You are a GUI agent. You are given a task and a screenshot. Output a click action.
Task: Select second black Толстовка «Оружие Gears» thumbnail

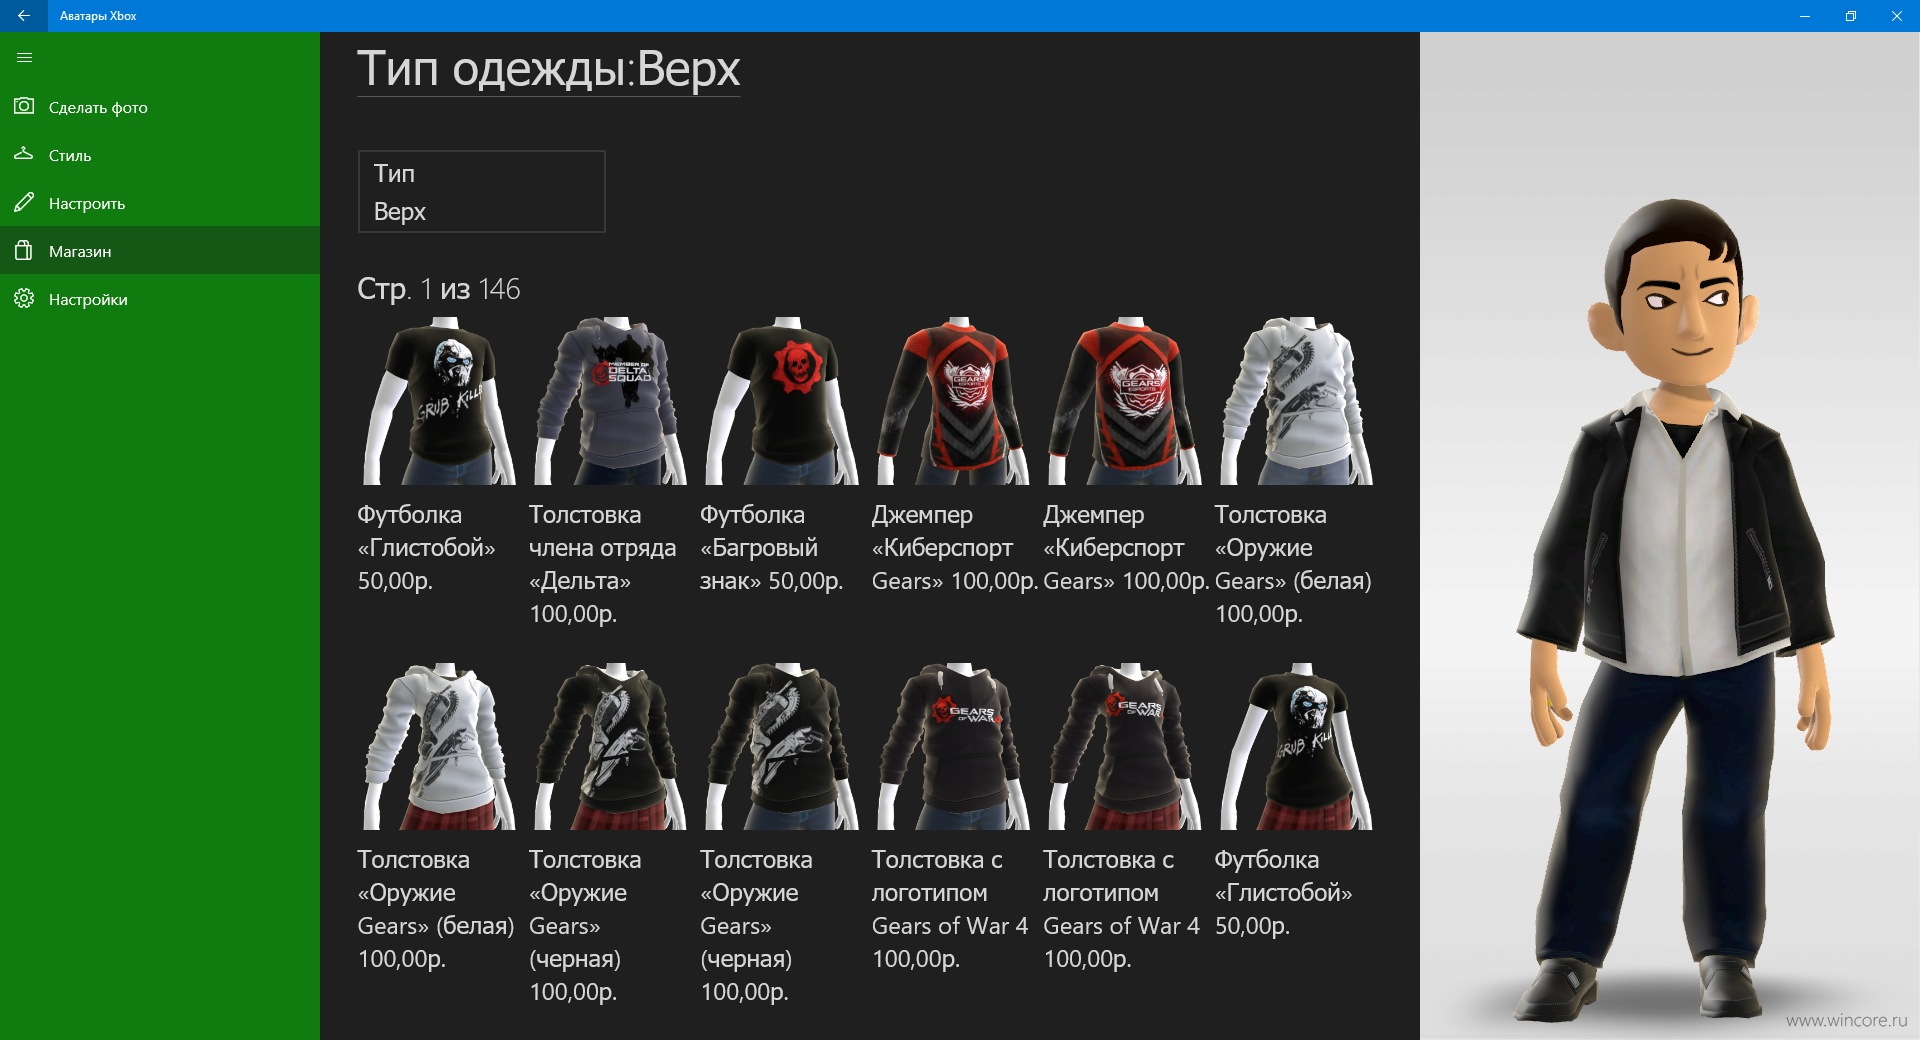[781, 746]
